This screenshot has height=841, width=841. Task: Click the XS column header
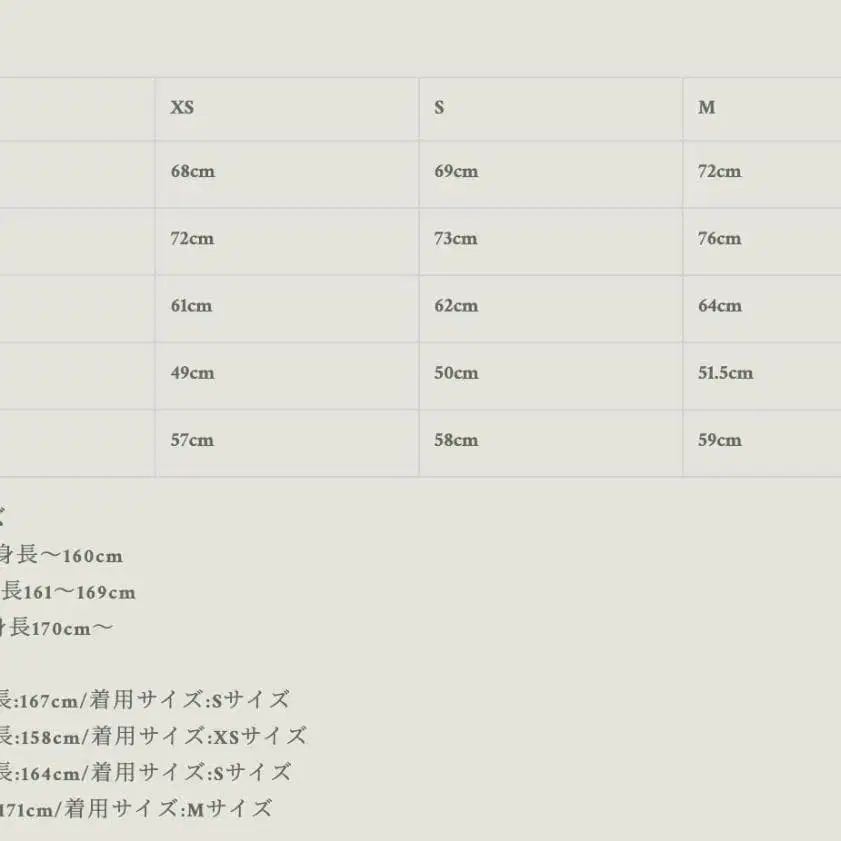point(182,108)
